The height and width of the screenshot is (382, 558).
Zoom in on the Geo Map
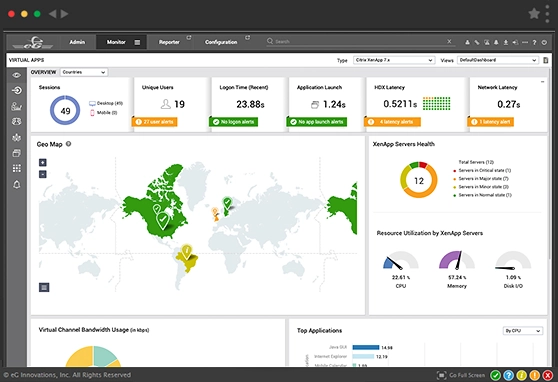(43, 163)
